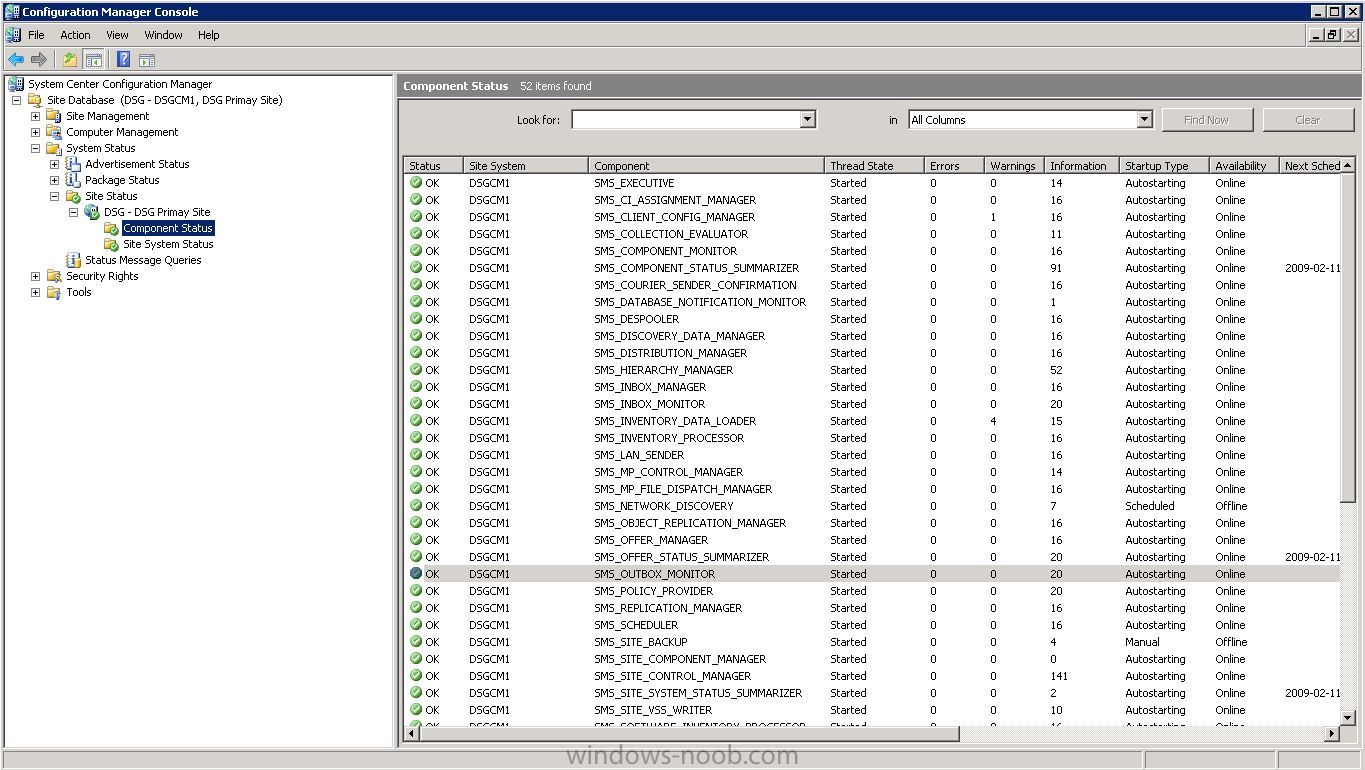Select the Site System Status tree item
The image size is (1365, 770).
click(168, 244)
